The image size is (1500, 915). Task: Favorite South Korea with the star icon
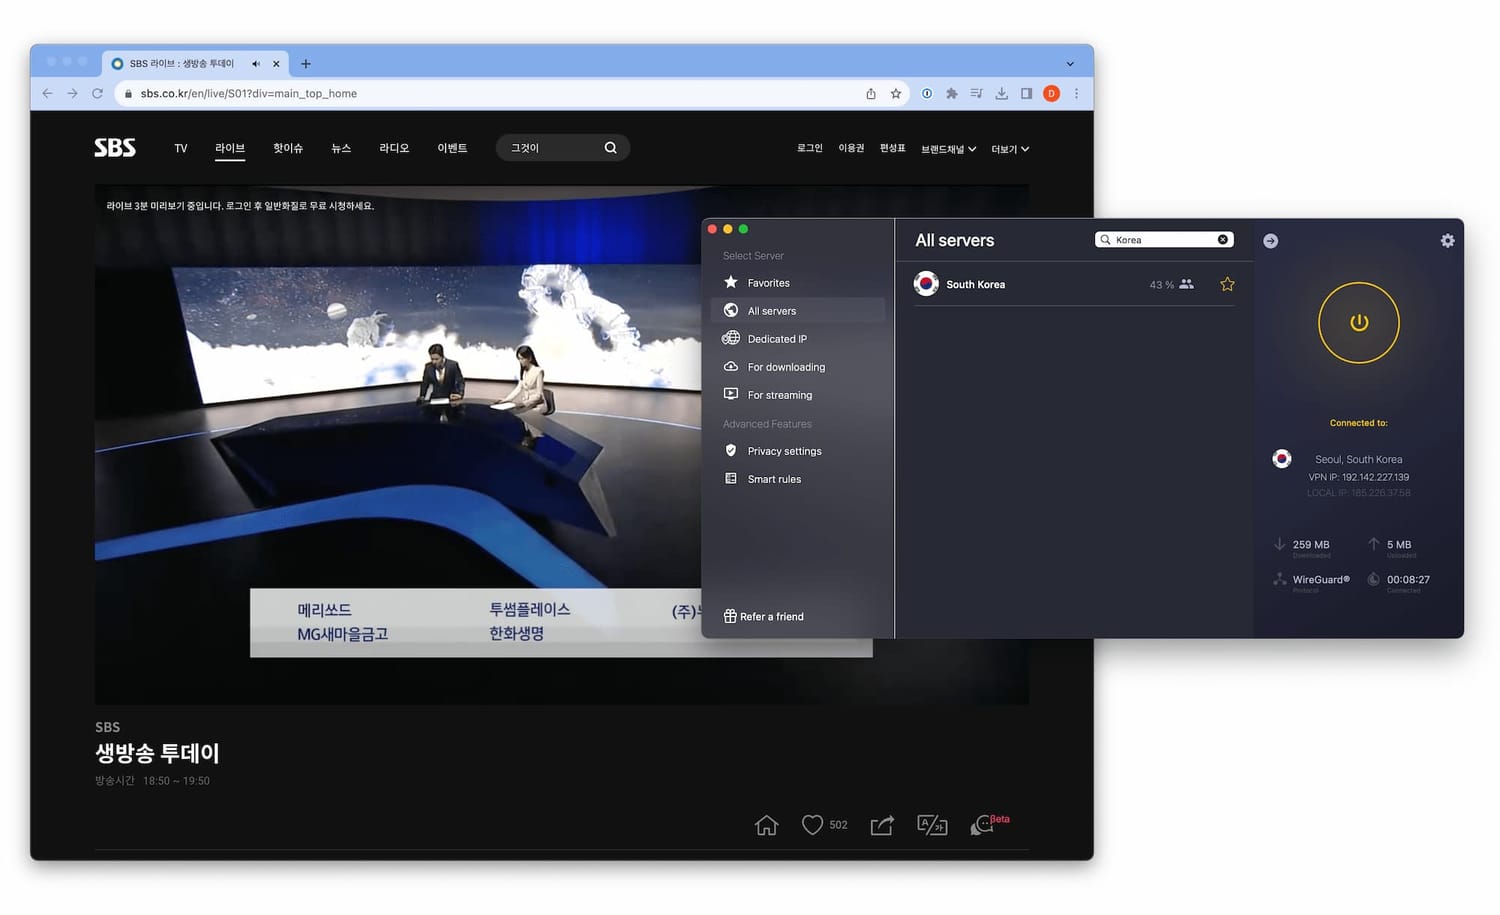tap(1227, 284)
